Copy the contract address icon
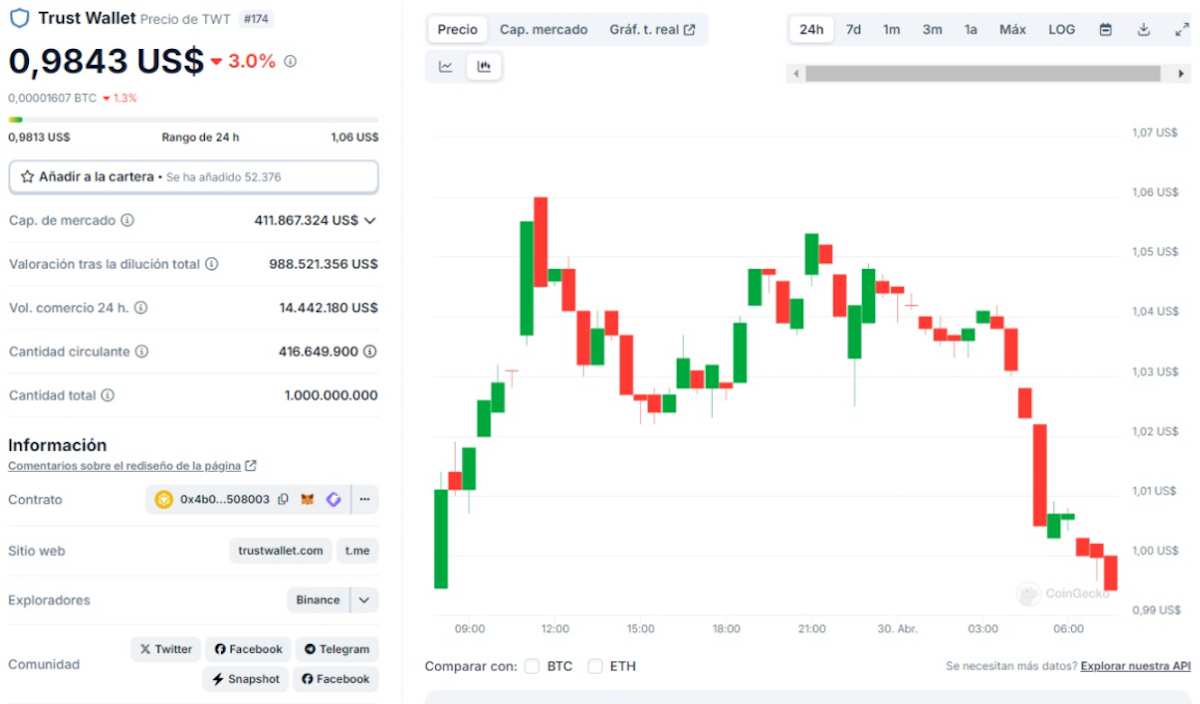 click(283, 499)
